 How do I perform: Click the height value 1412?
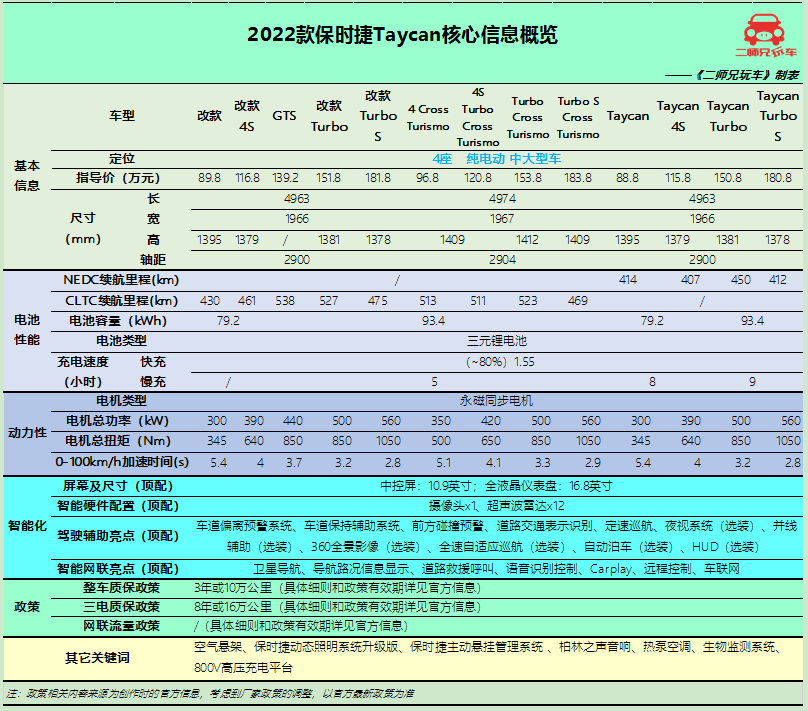(527, 240)
